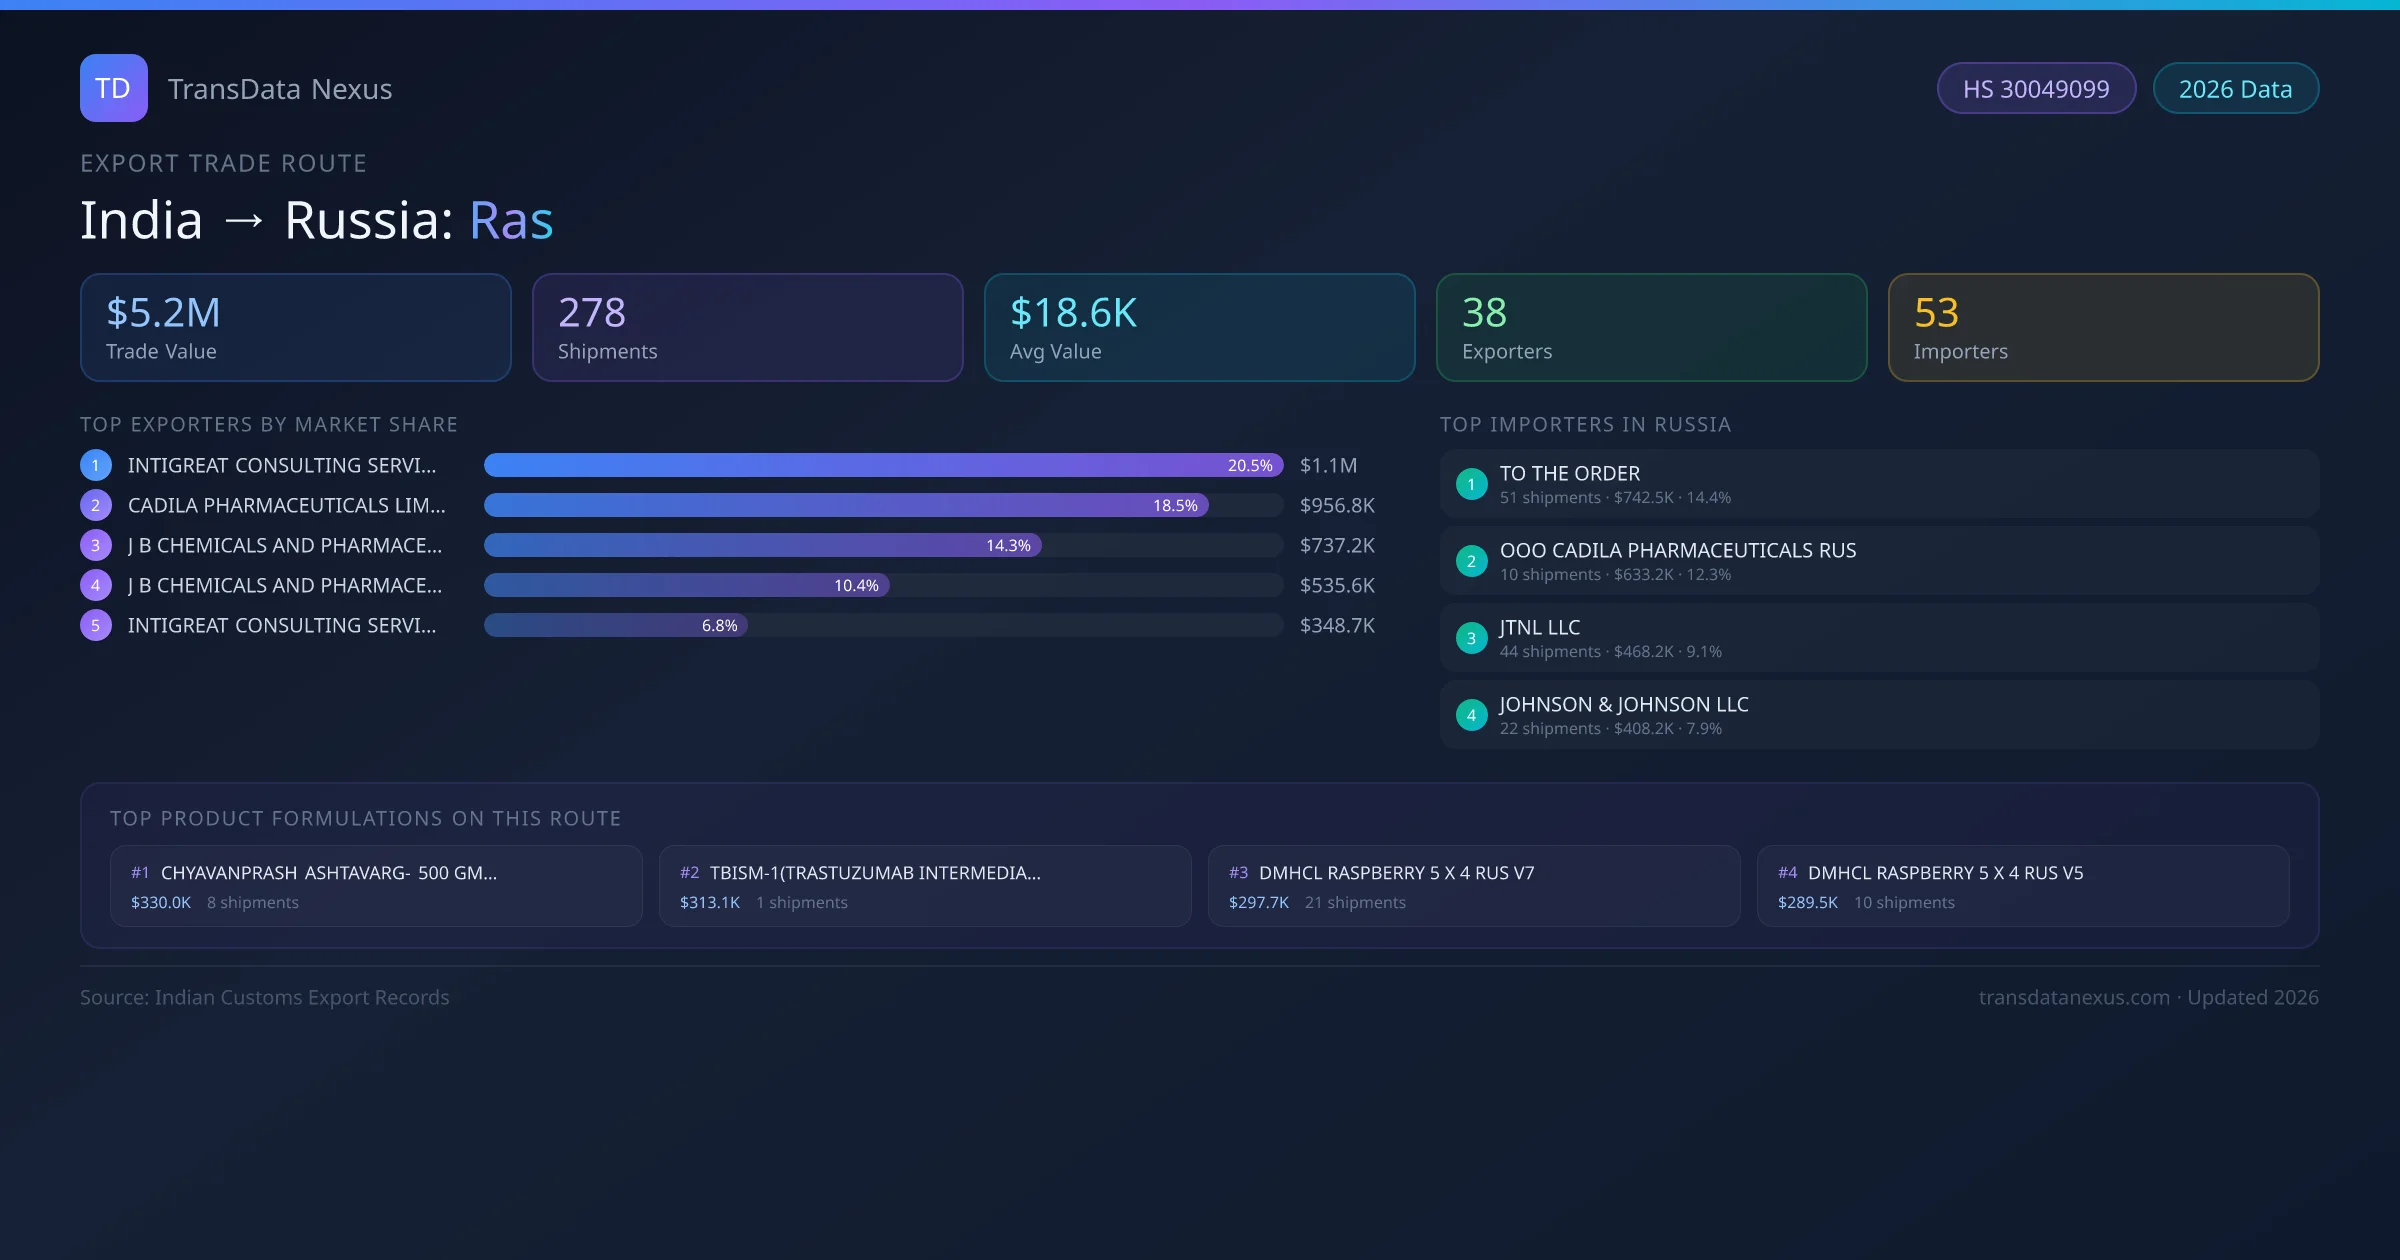Click the 38 Exporters card
Screen dimensions: 2400x1260
click(1651, 327)
